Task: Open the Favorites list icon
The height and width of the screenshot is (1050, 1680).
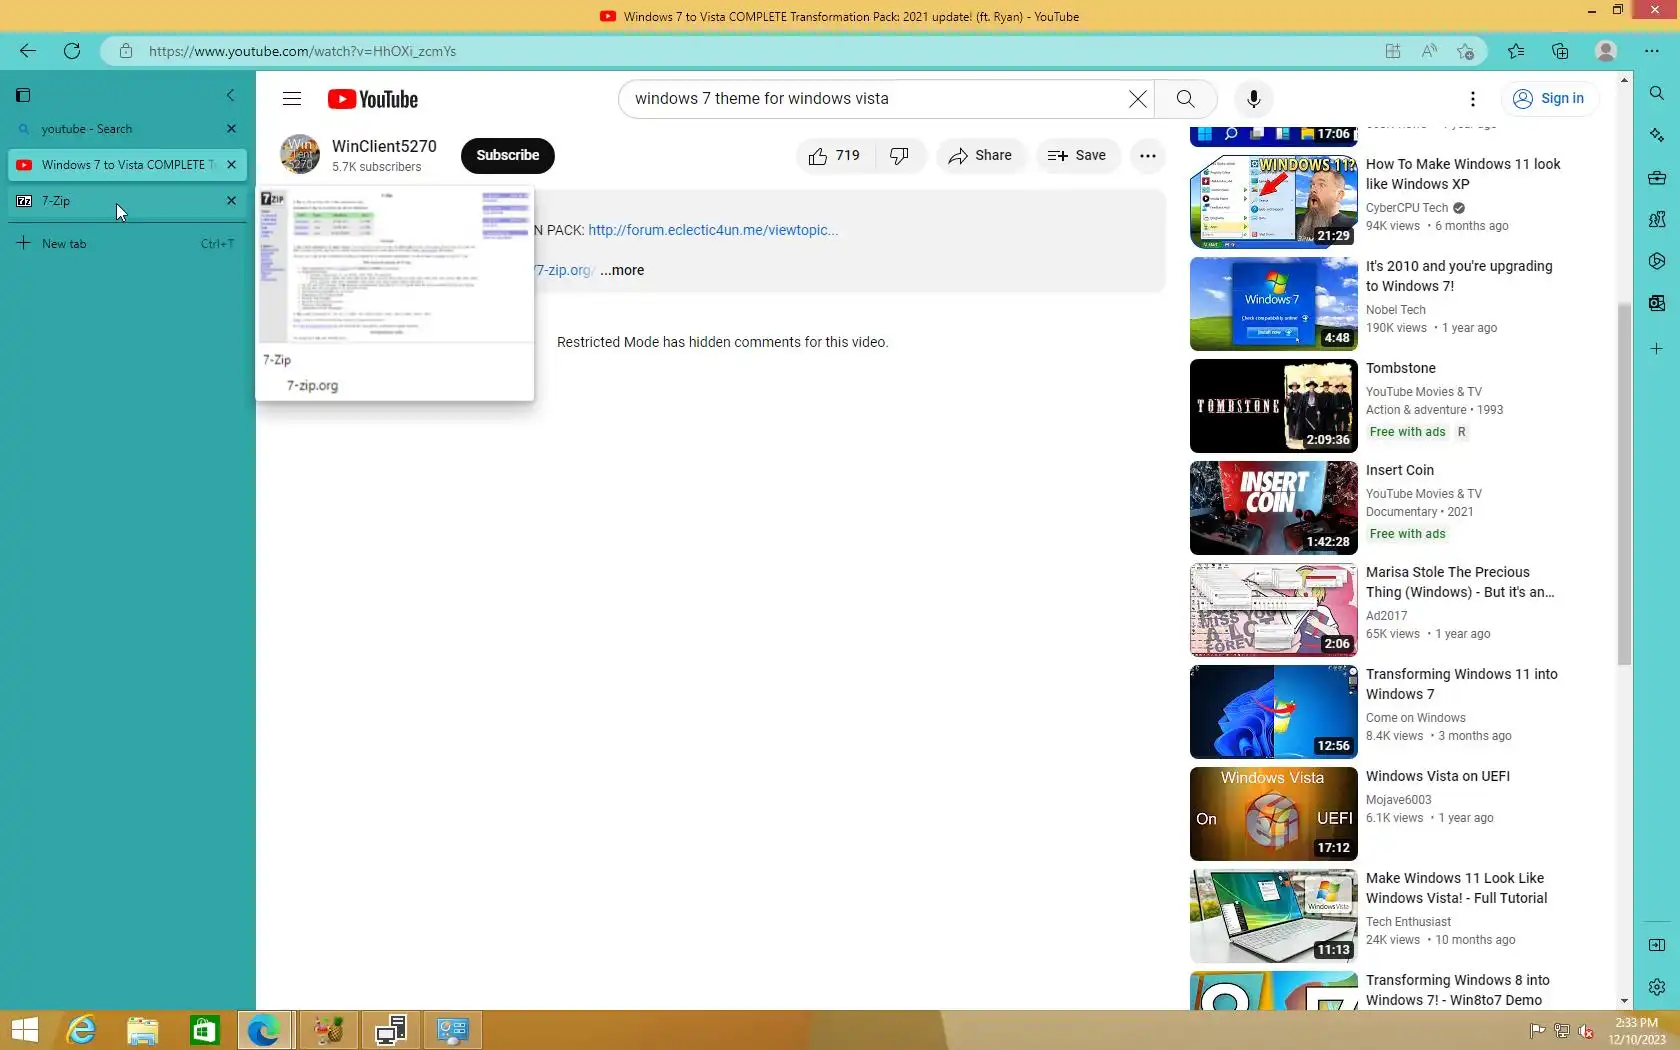Action: pos(1516,51)
